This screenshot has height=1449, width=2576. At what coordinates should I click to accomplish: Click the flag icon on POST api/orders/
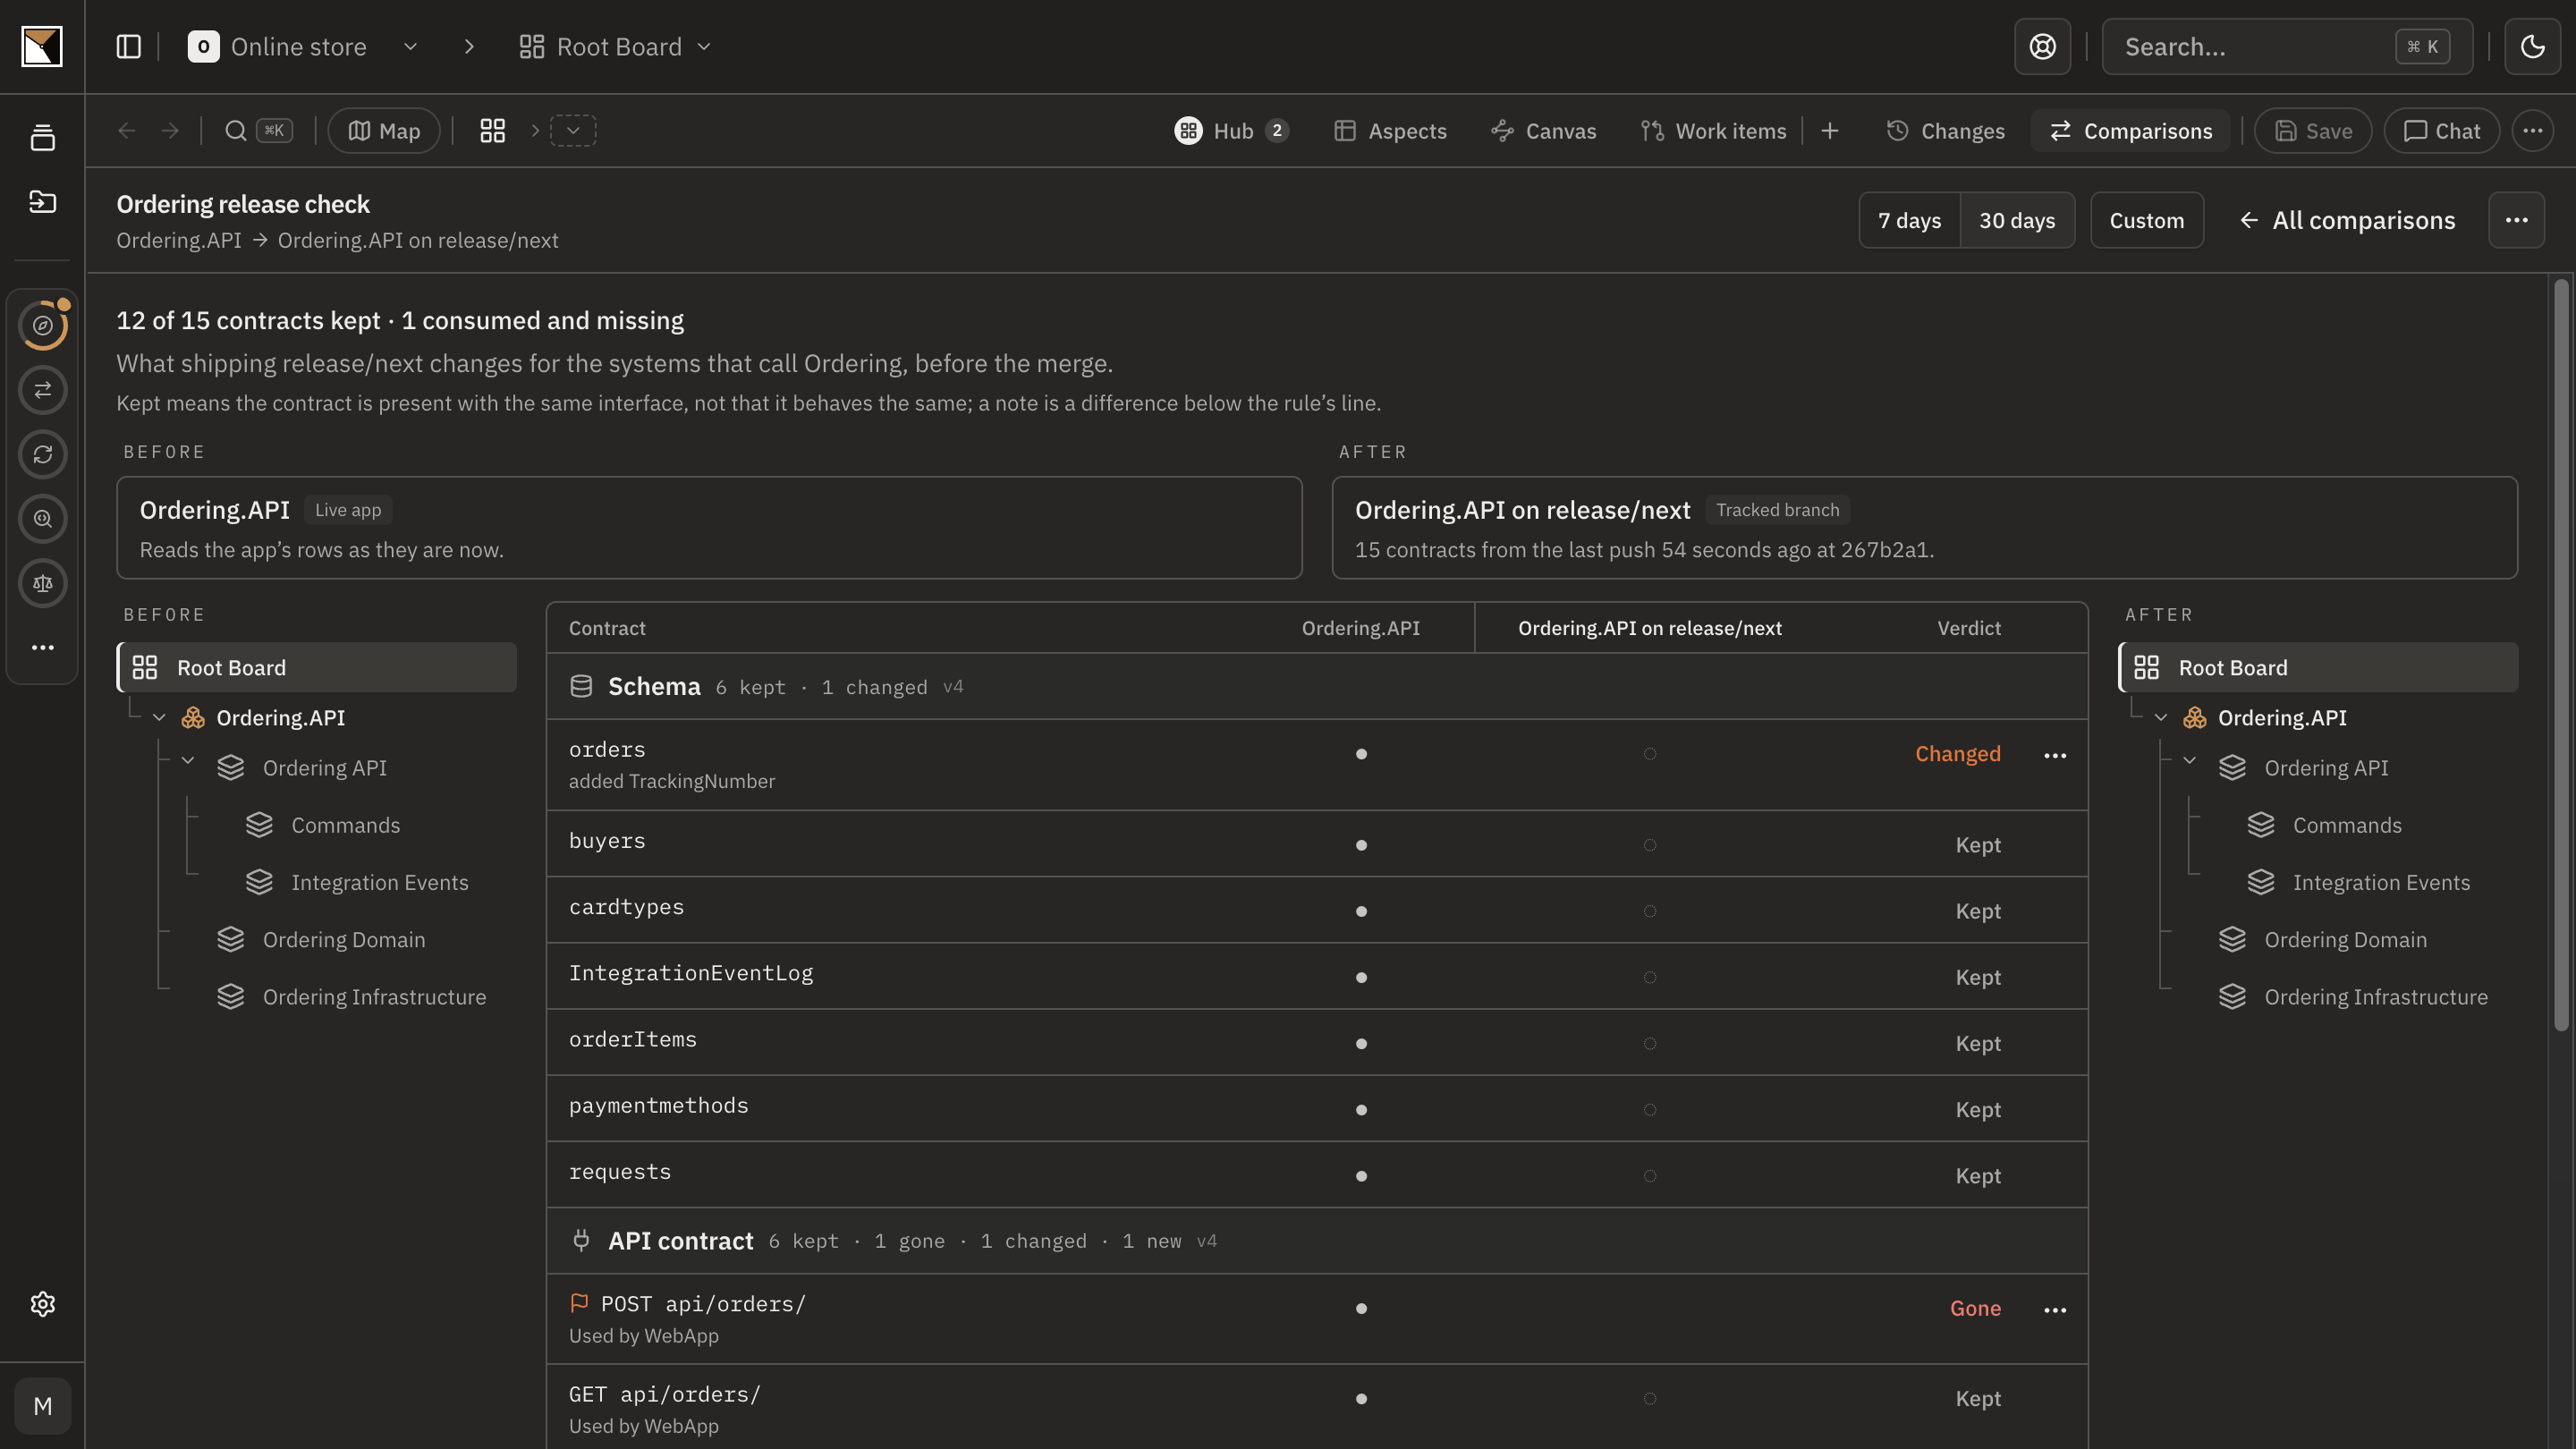click(579, 1303)
